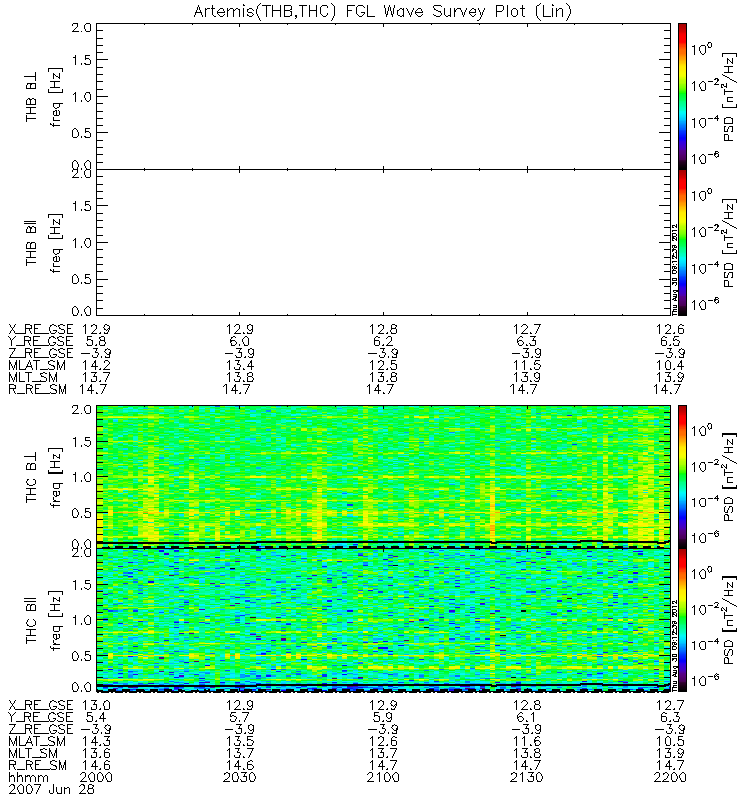
Task: Click the 'THB B∥' y-axis label
Action: [31, 243]
